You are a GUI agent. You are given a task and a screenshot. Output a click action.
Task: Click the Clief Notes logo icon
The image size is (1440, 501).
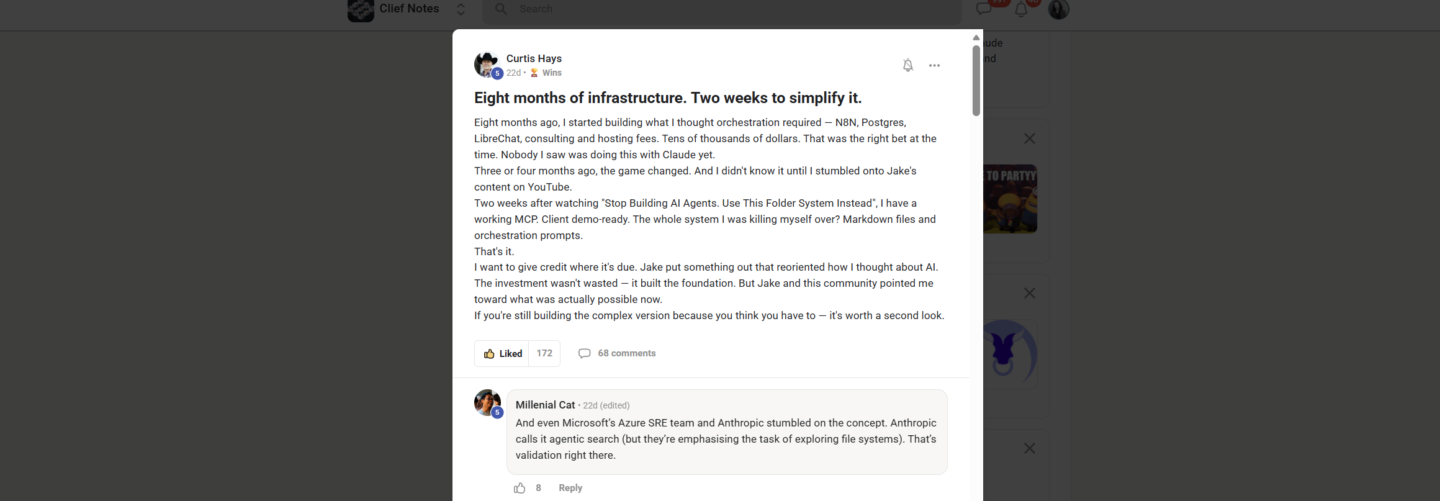click(360, 9)
